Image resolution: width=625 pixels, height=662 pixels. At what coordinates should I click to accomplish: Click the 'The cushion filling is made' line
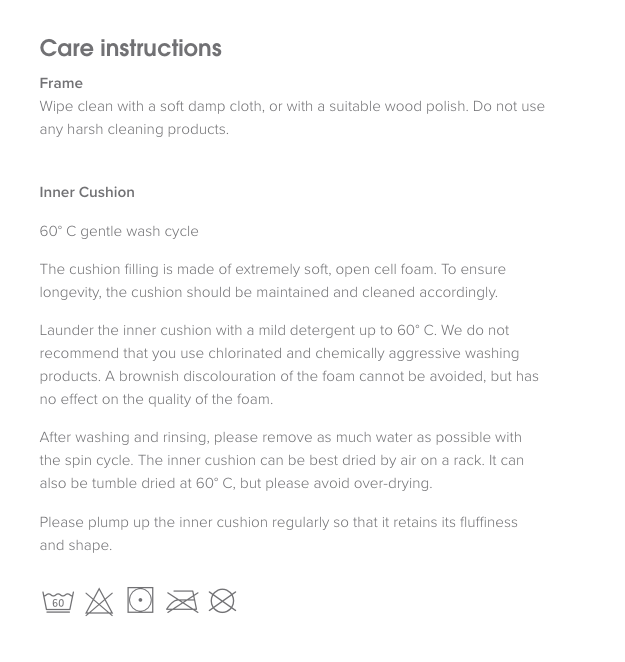coord(272,269)
